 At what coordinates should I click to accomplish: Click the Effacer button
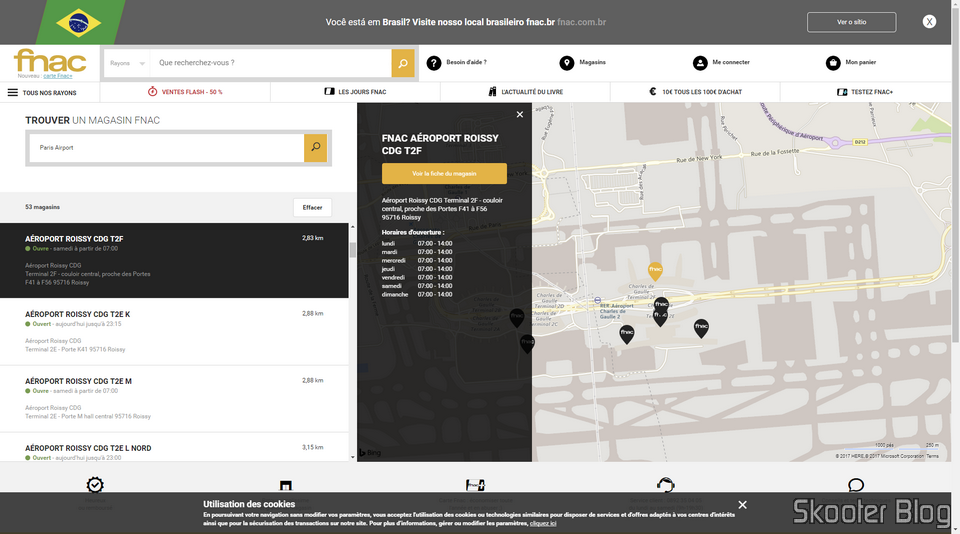pos(312,208)
